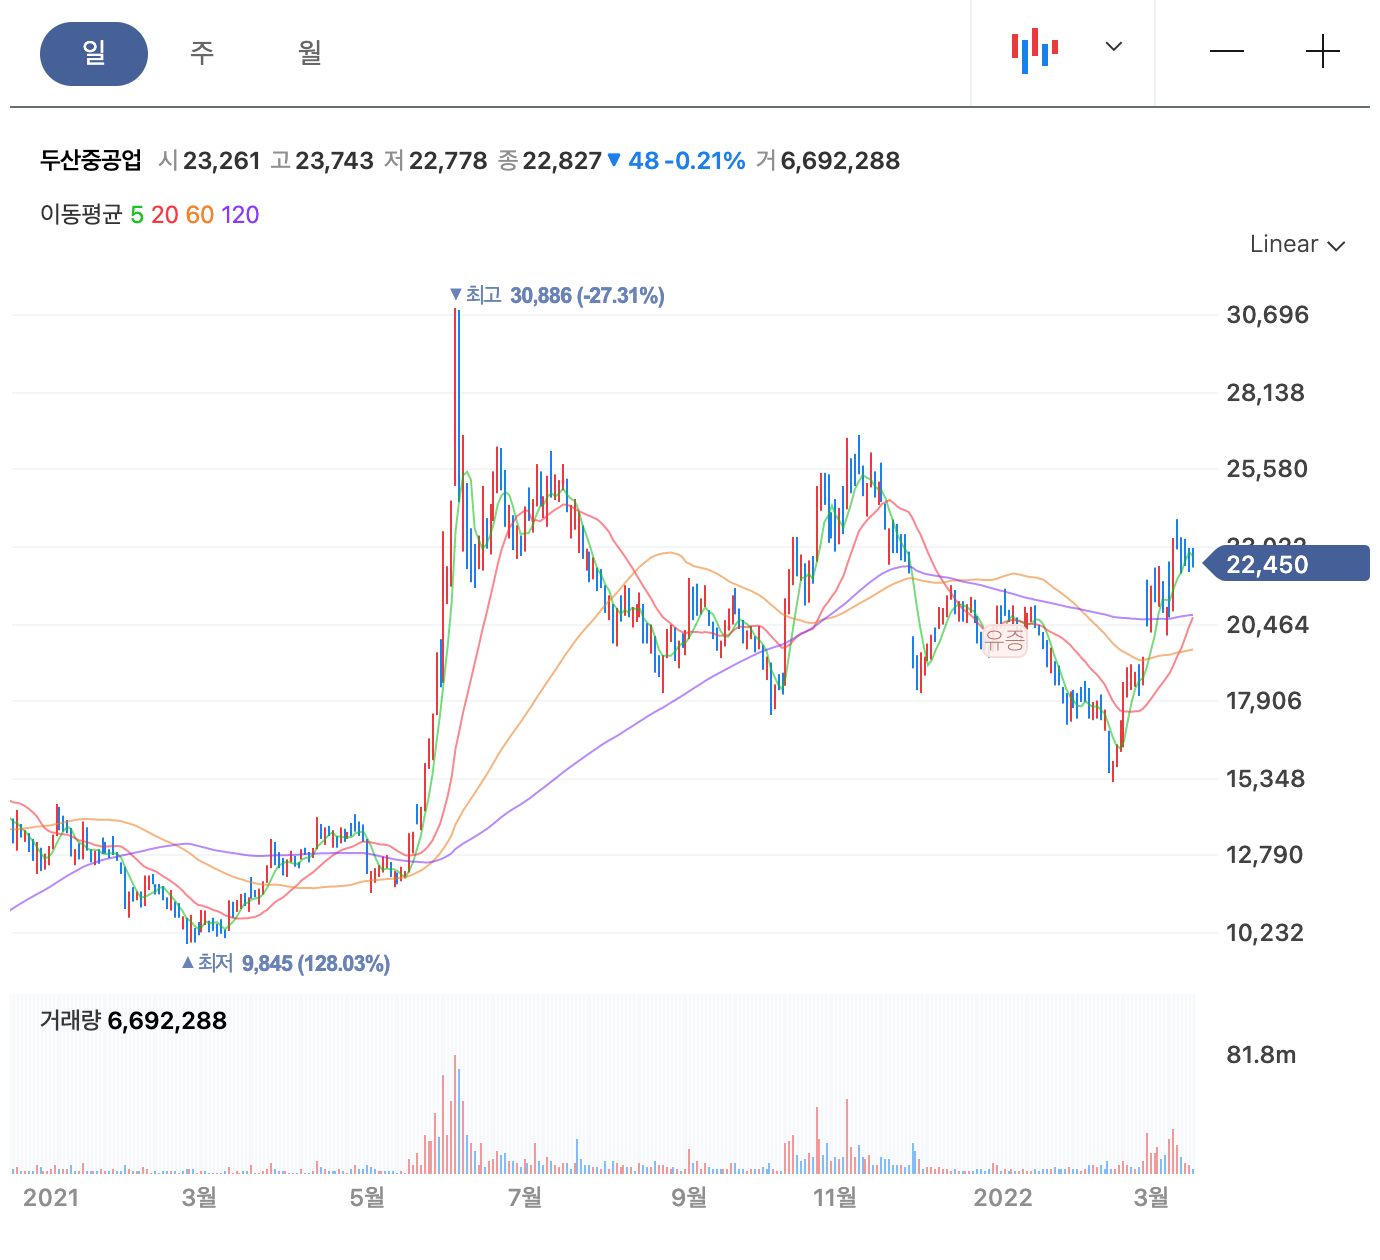The width and height of the screenshot is (1380, 1260).
Task: Click the 15,348 y-axis price label
Action: pos(1265,779)
